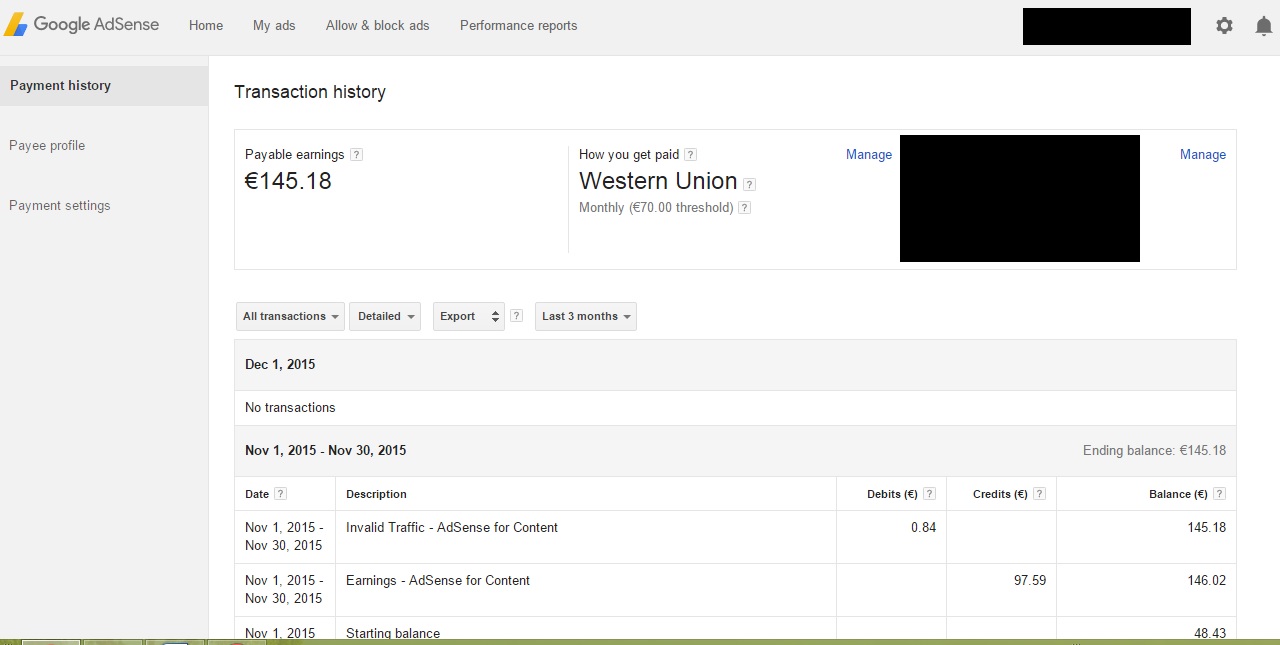Click the 48.43 starting balance value
The height and width of the screenshot is (645, 1280).
[1209, 633]
